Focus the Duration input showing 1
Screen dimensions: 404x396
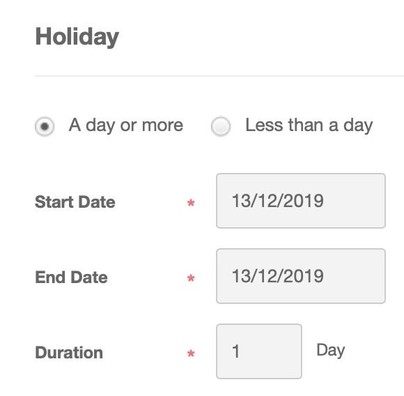(x=259, y=351)
